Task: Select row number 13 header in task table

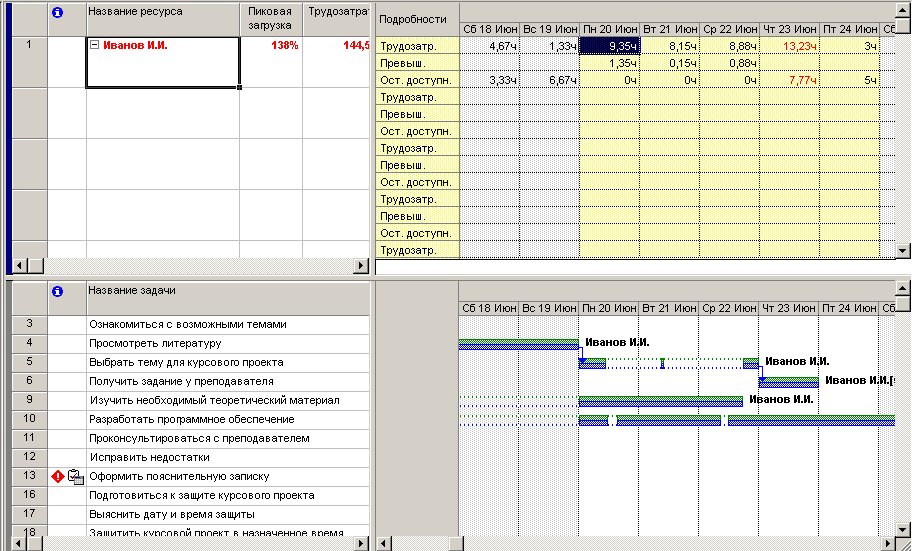Action: pyautogui.click(x=29, y=476)
